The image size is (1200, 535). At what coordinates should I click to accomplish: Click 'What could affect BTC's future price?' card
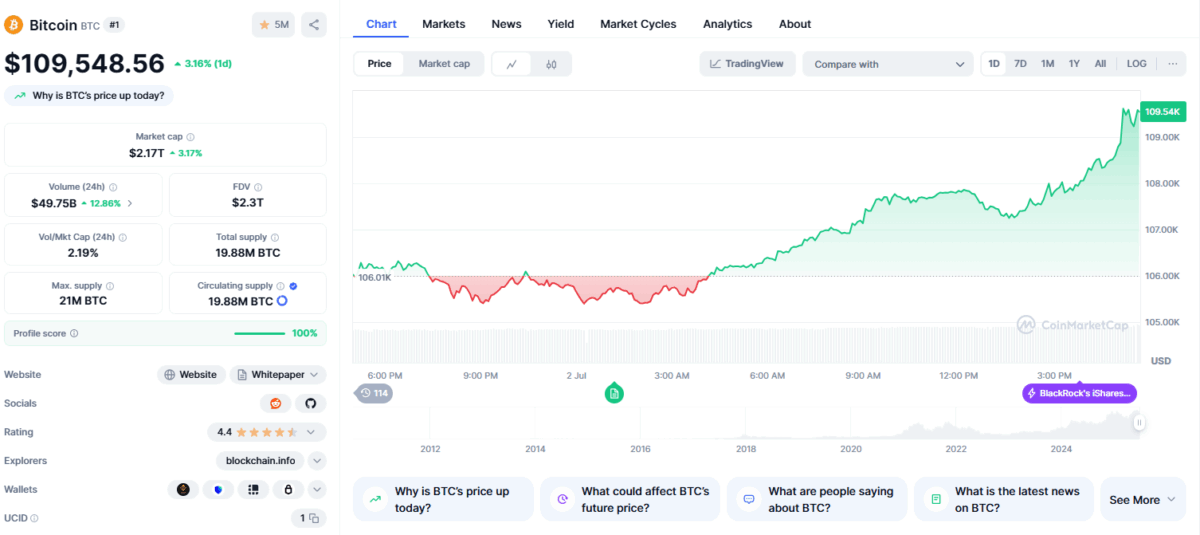click(630, 499)
